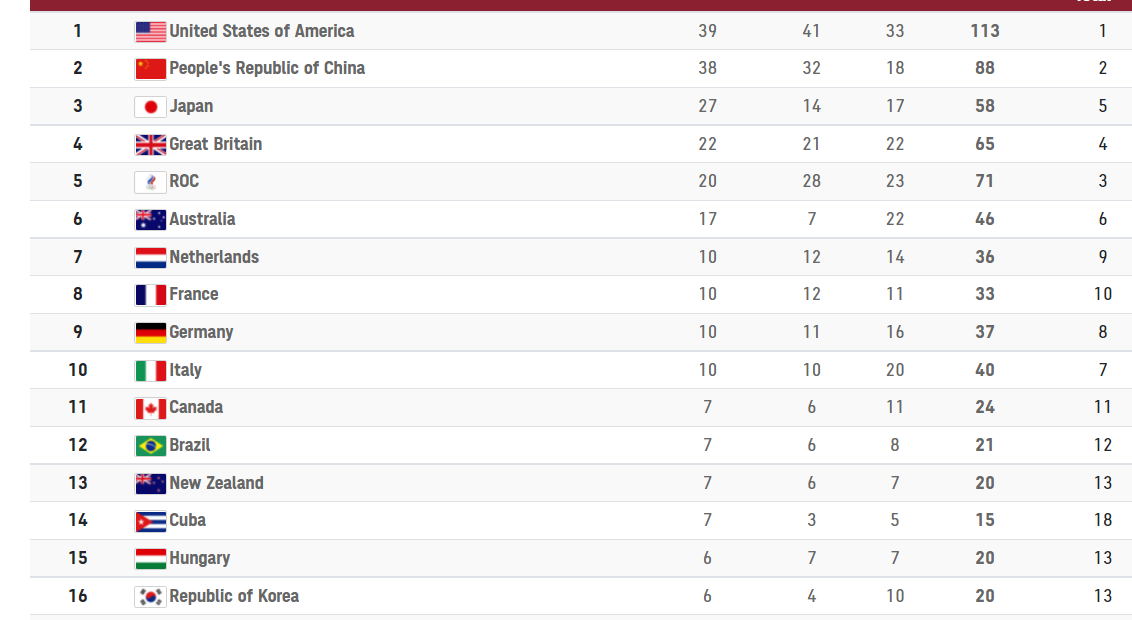Open the France country link
Viewport: 1132px width, 620px height.
[x=193, y=294]
